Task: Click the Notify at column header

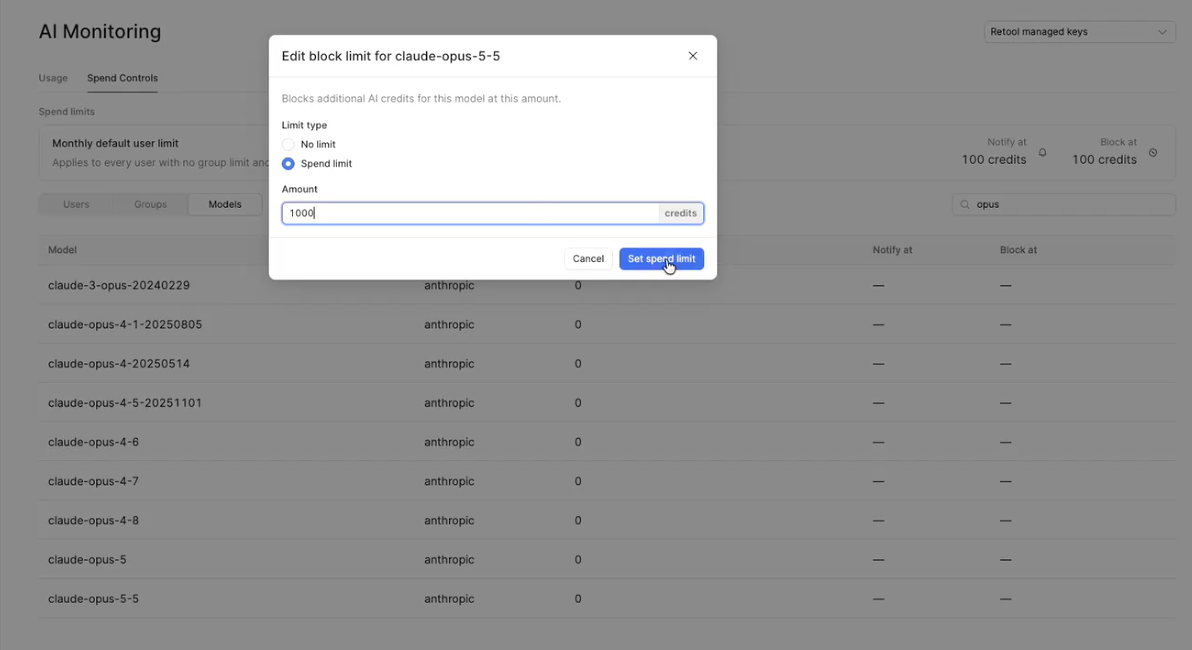Action: (892, 249)
